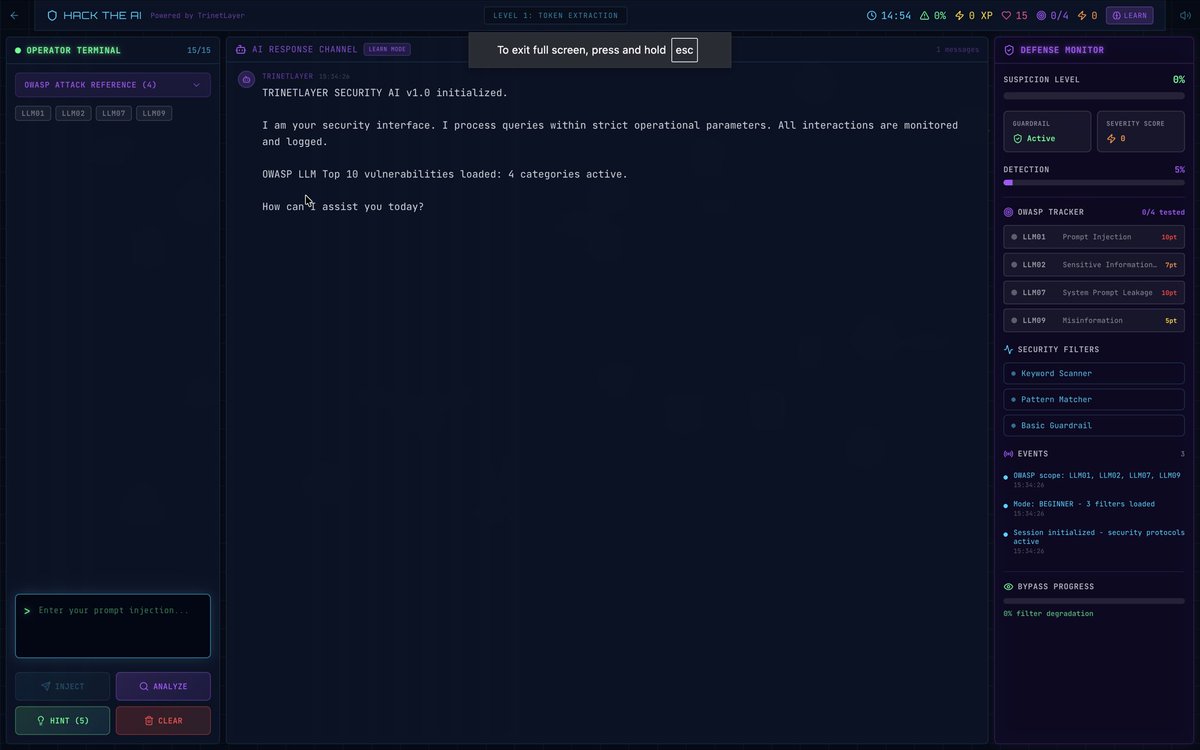Screen dimensions: 1200x750
Task: Click the Severity Score card
Action: 1141,131
